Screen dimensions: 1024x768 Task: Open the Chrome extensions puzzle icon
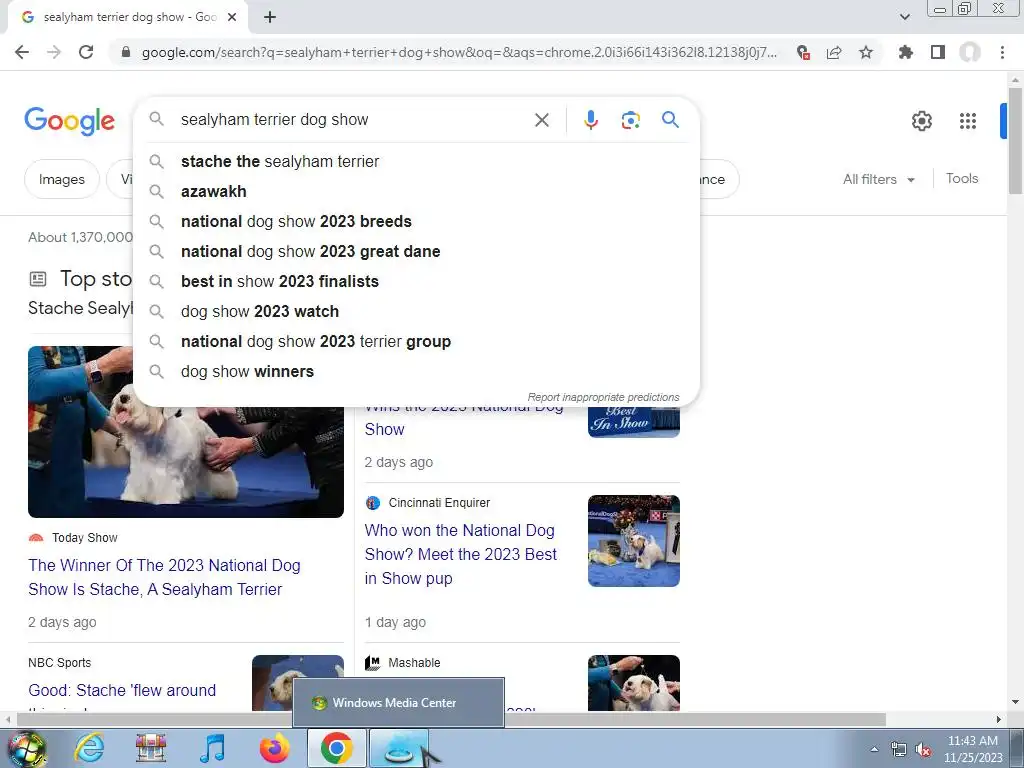click(x=906, y=52)
